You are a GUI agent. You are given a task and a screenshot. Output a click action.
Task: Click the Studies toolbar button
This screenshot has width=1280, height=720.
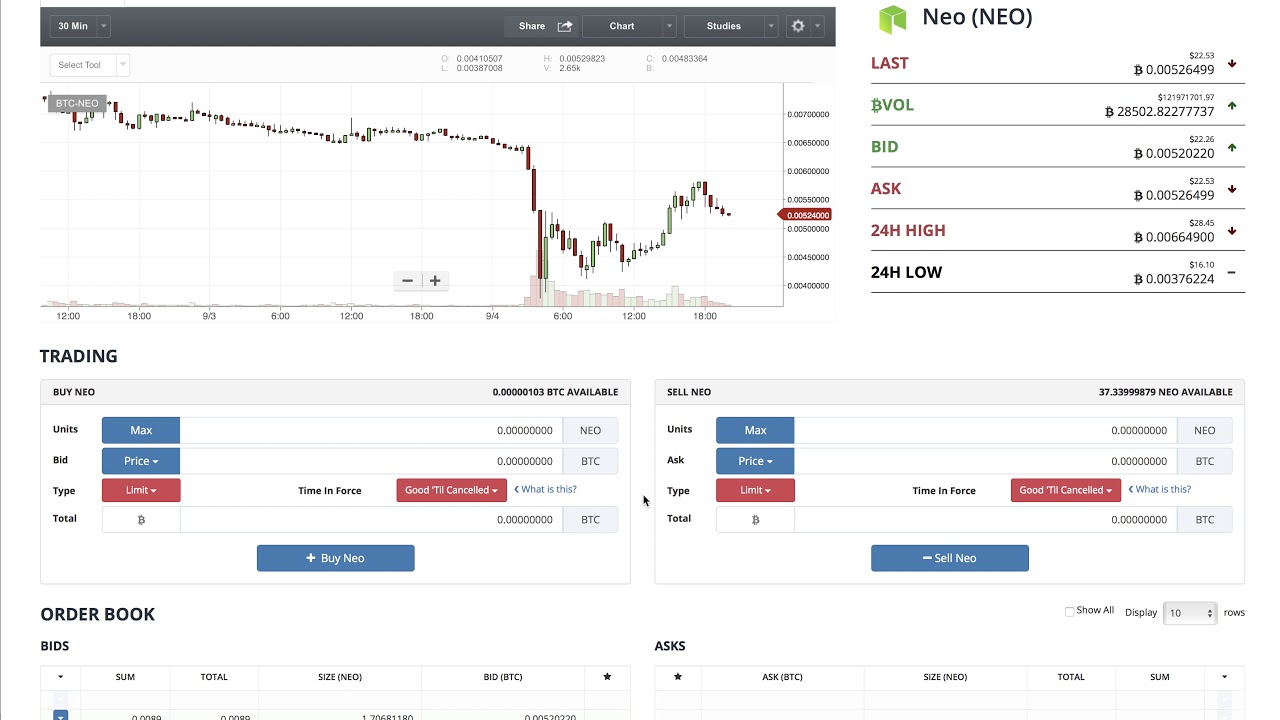[x=724, y=26]
